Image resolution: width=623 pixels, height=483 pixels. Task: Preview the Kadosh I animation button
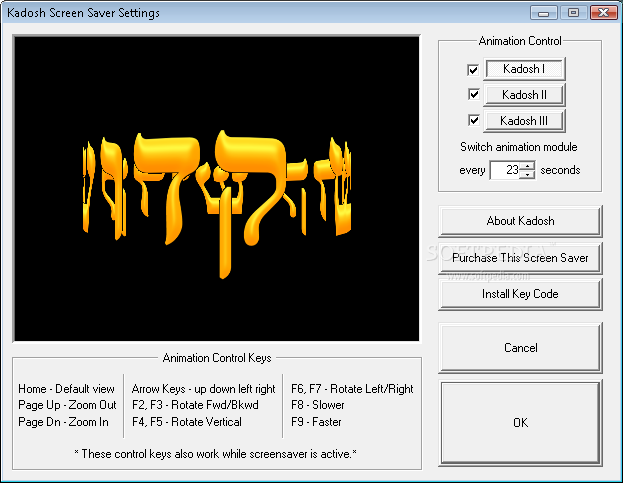click(x=524, y=69)
